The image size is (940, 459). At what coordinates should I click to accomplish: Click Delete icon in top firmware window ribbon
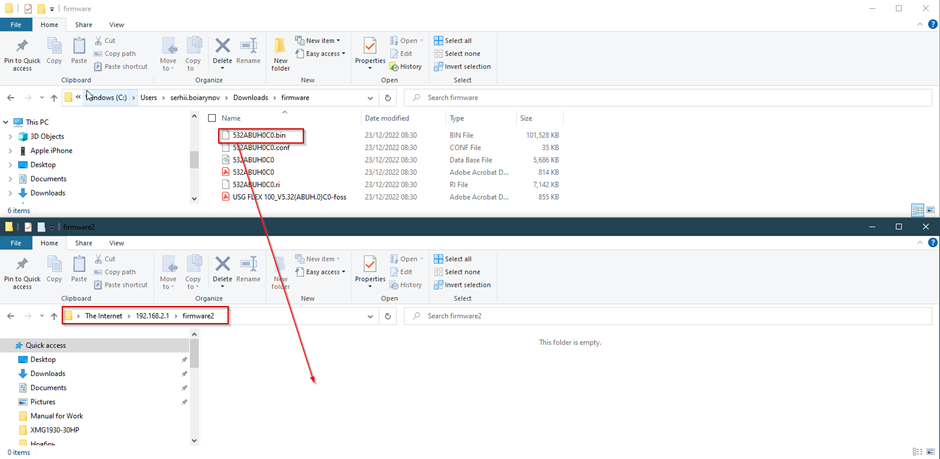point(222,50)
